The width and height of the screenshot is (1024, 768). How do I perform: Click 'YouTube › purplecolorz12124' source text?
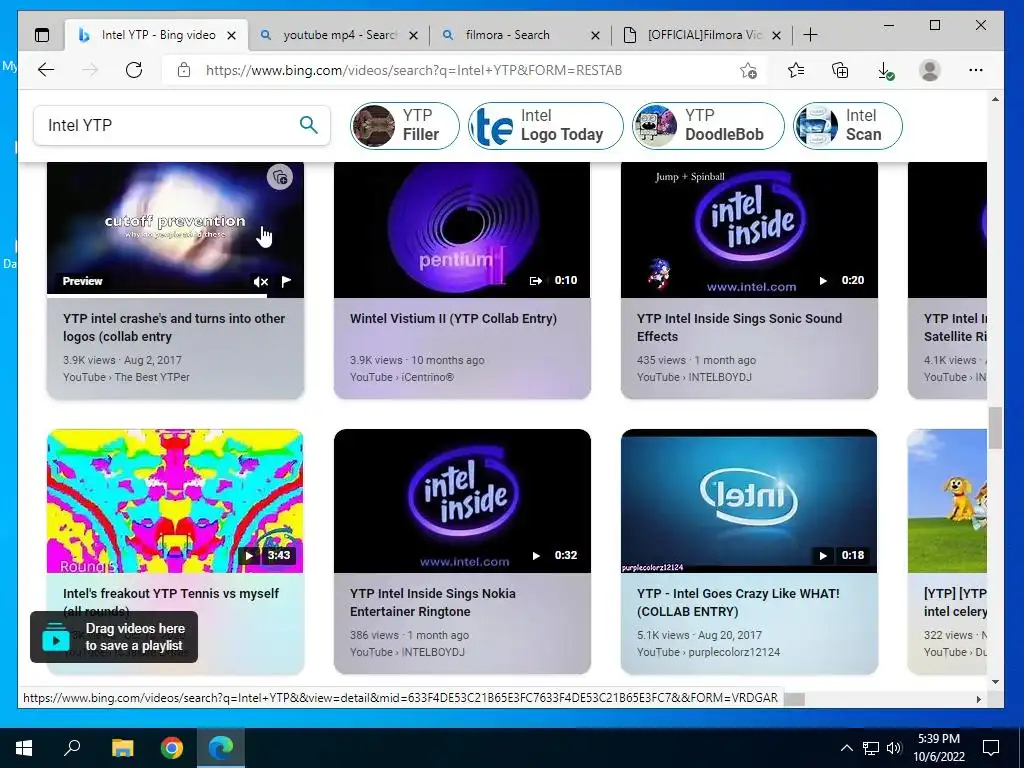[x=708, y=652]
